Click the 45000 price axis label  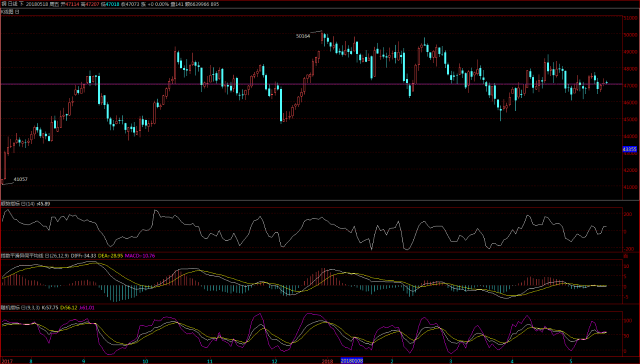pos(630,120)
